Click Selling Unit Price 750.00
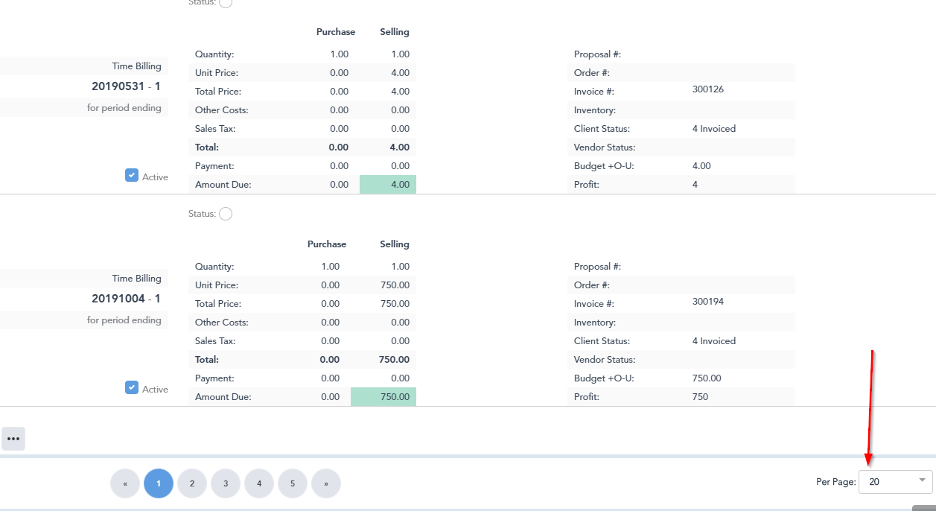The width and height of the screenshot is (936, 512). tap(395, 285)
